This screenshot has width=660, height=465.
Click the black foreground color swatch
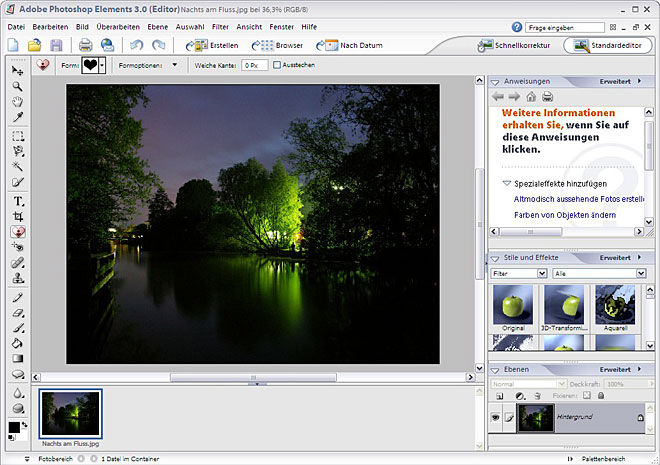[14, 428]
